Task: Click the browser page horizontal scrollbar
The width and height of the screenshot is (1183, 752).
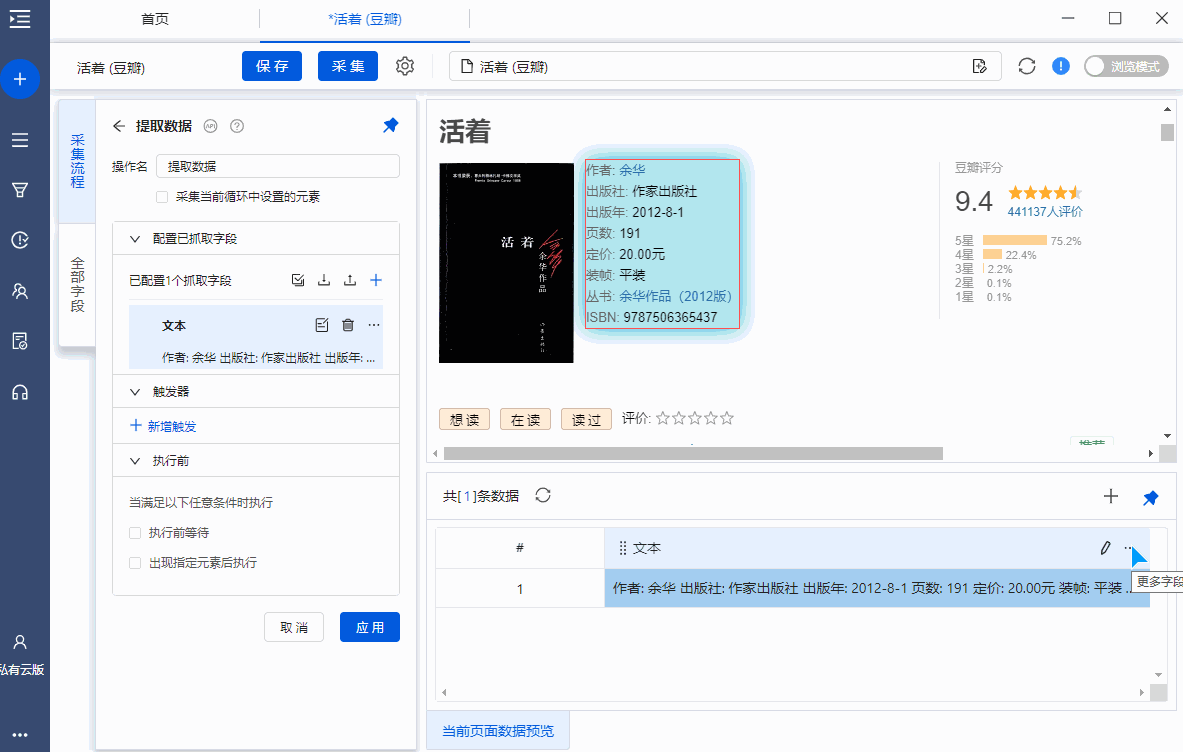Action: (693, 453)
